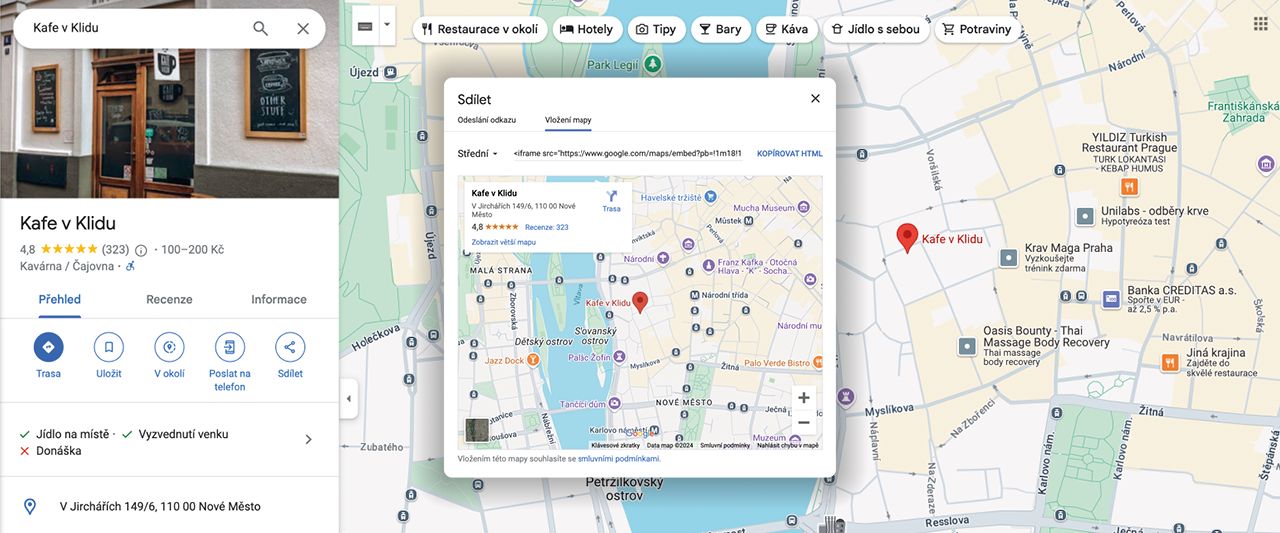Open the Trasa directions button in sidebar
The height and width of the screenshot is (533, 1280).
point(48,347)
